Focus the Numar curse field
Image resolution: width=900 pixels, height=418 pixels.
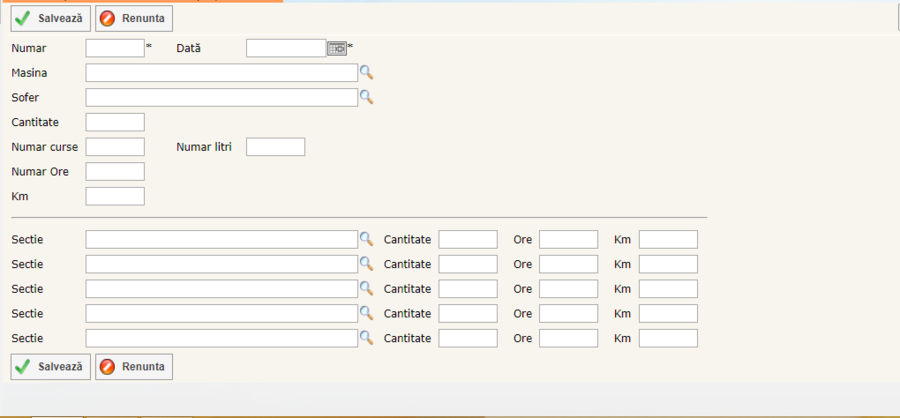115,147
